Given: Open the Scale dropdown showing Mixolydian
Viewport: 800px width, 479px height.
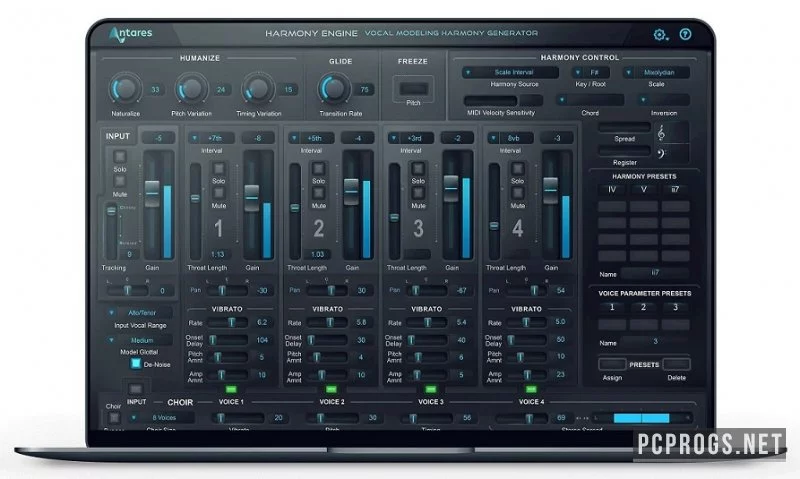Looking at the screenshot, I should click(x=656, y=72).
